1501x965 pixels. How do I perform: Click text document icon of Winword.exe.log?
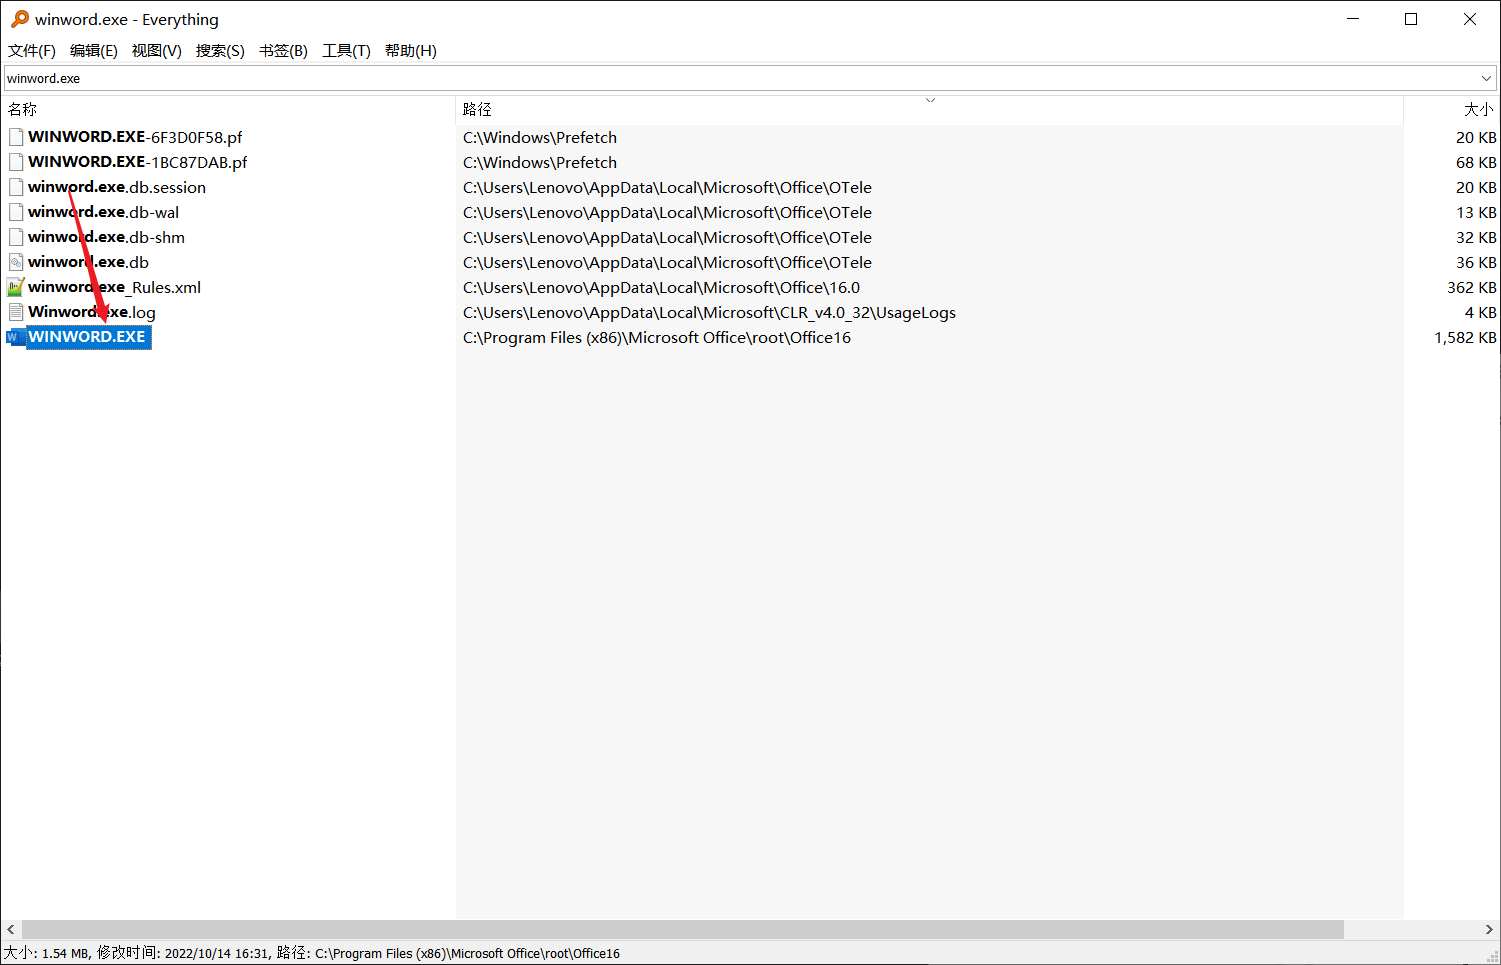pos(16,312)
